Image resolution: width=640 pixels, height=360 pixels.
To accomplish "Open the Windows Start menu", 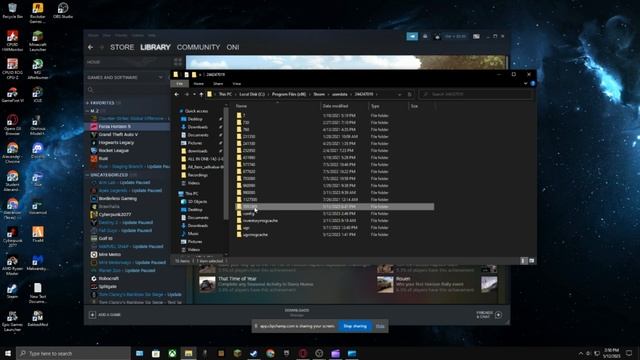I will click(x=8, y=353).
